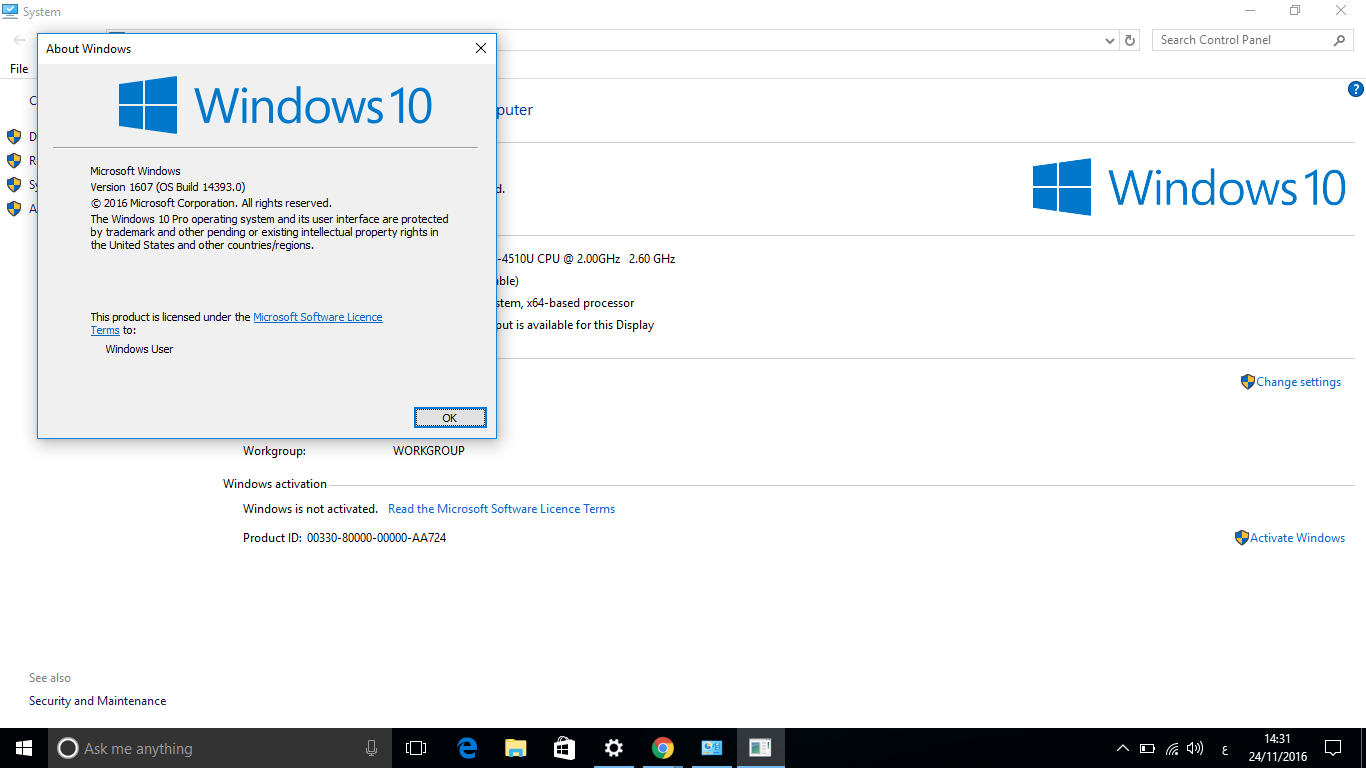Screen dimensions: 1366x768
Task: Go back with the navigation arrow
Action: pos(19,40)
